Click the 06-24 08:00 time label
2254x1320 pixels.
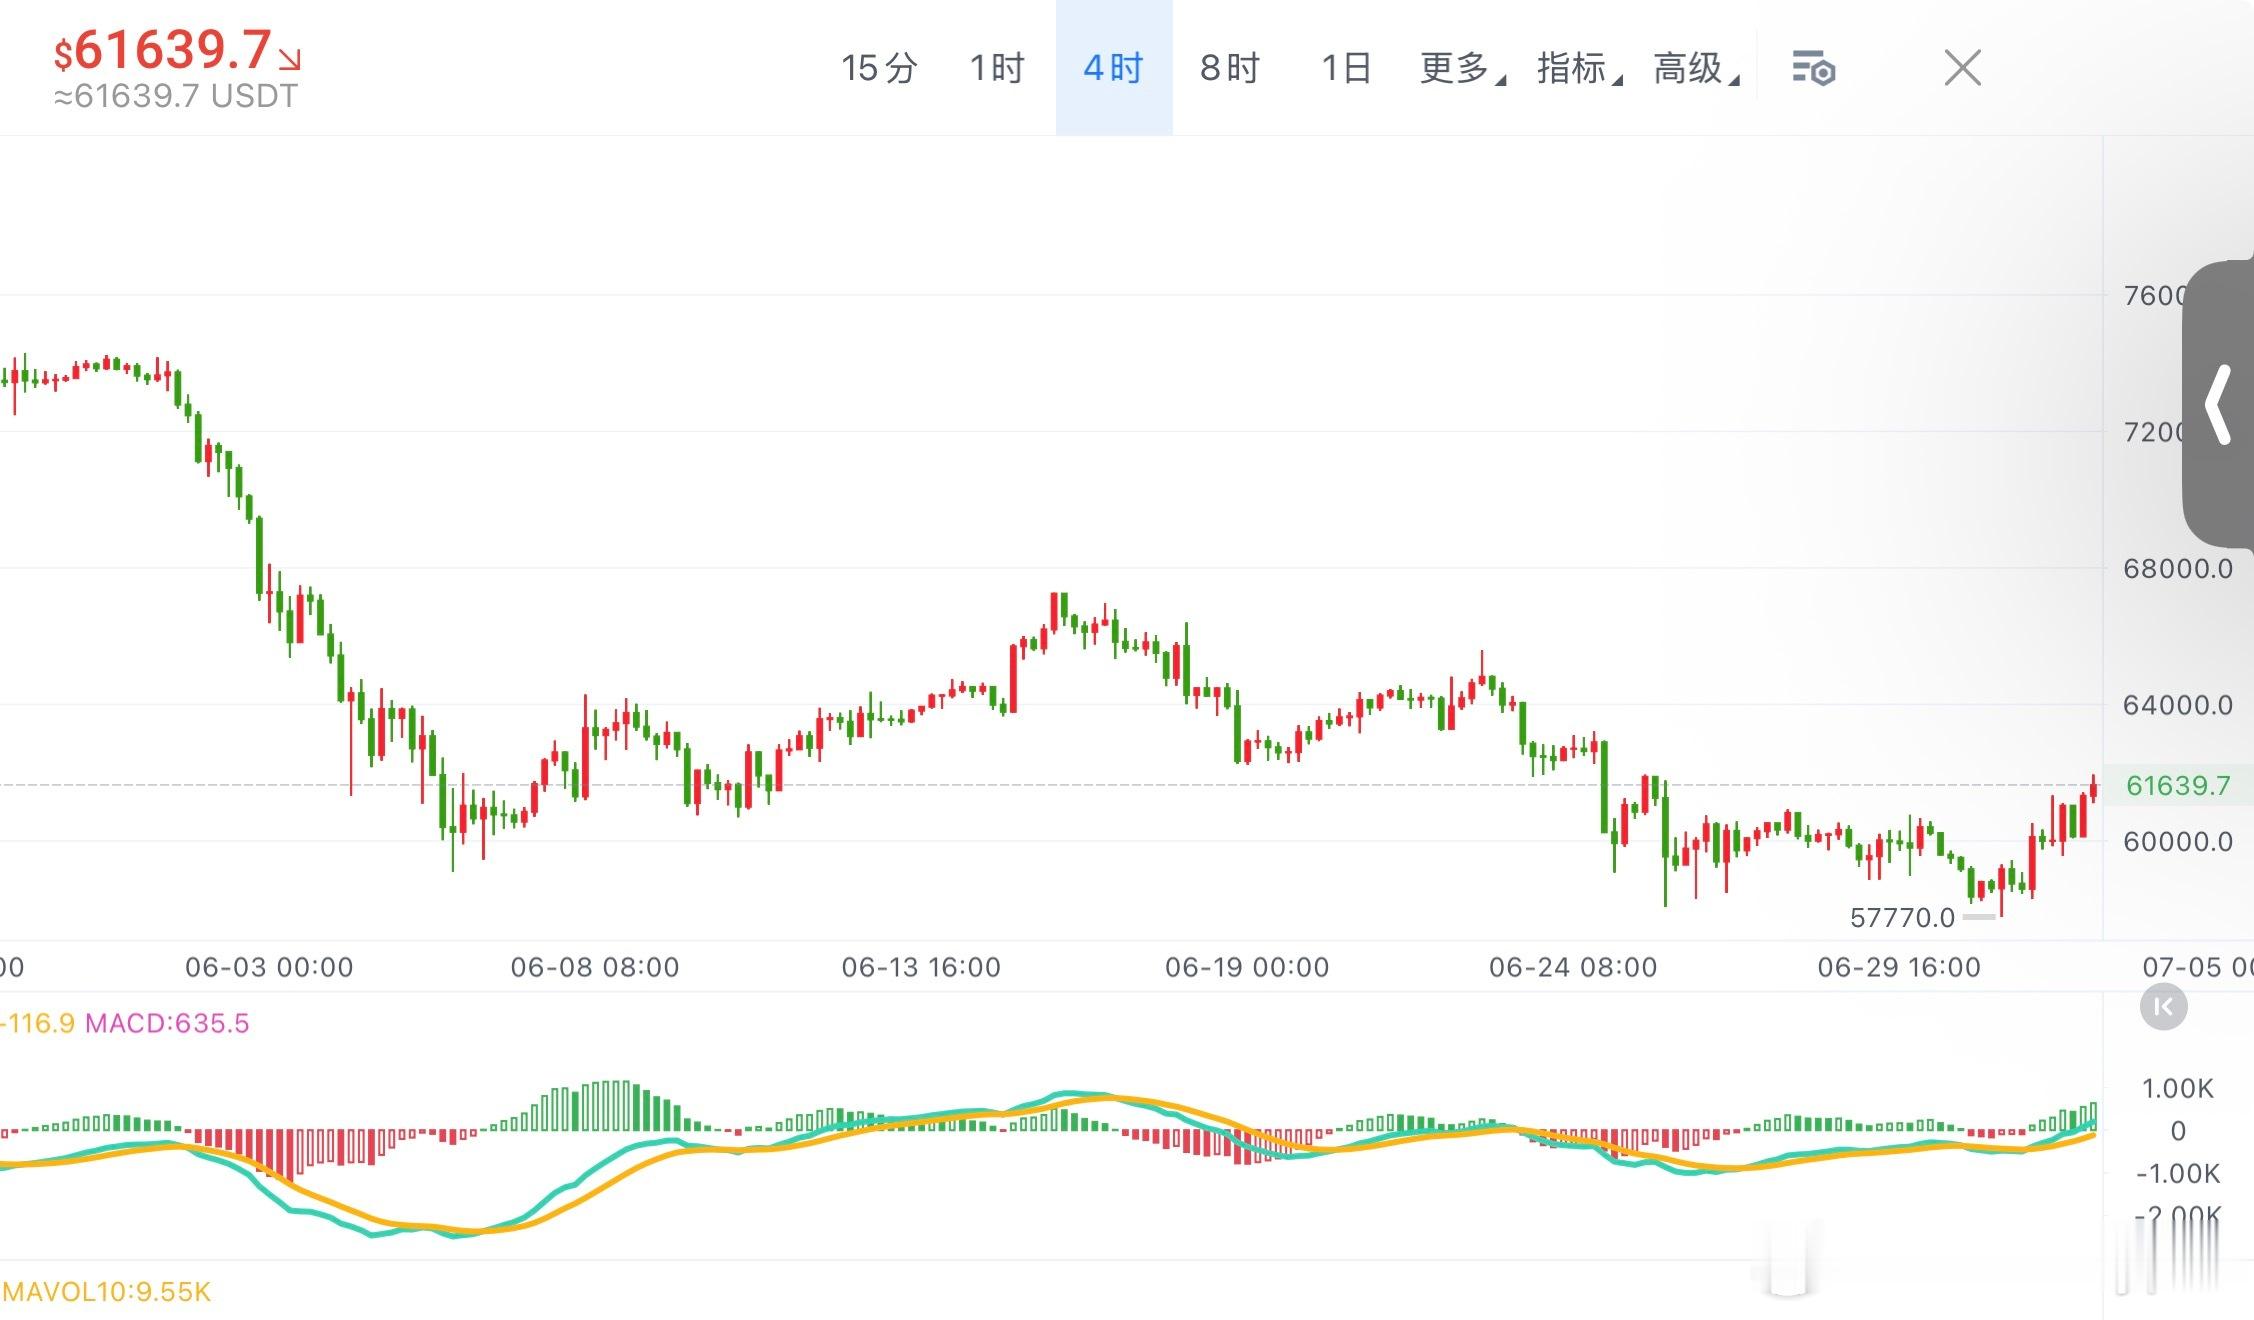[x=1573, y=967]
